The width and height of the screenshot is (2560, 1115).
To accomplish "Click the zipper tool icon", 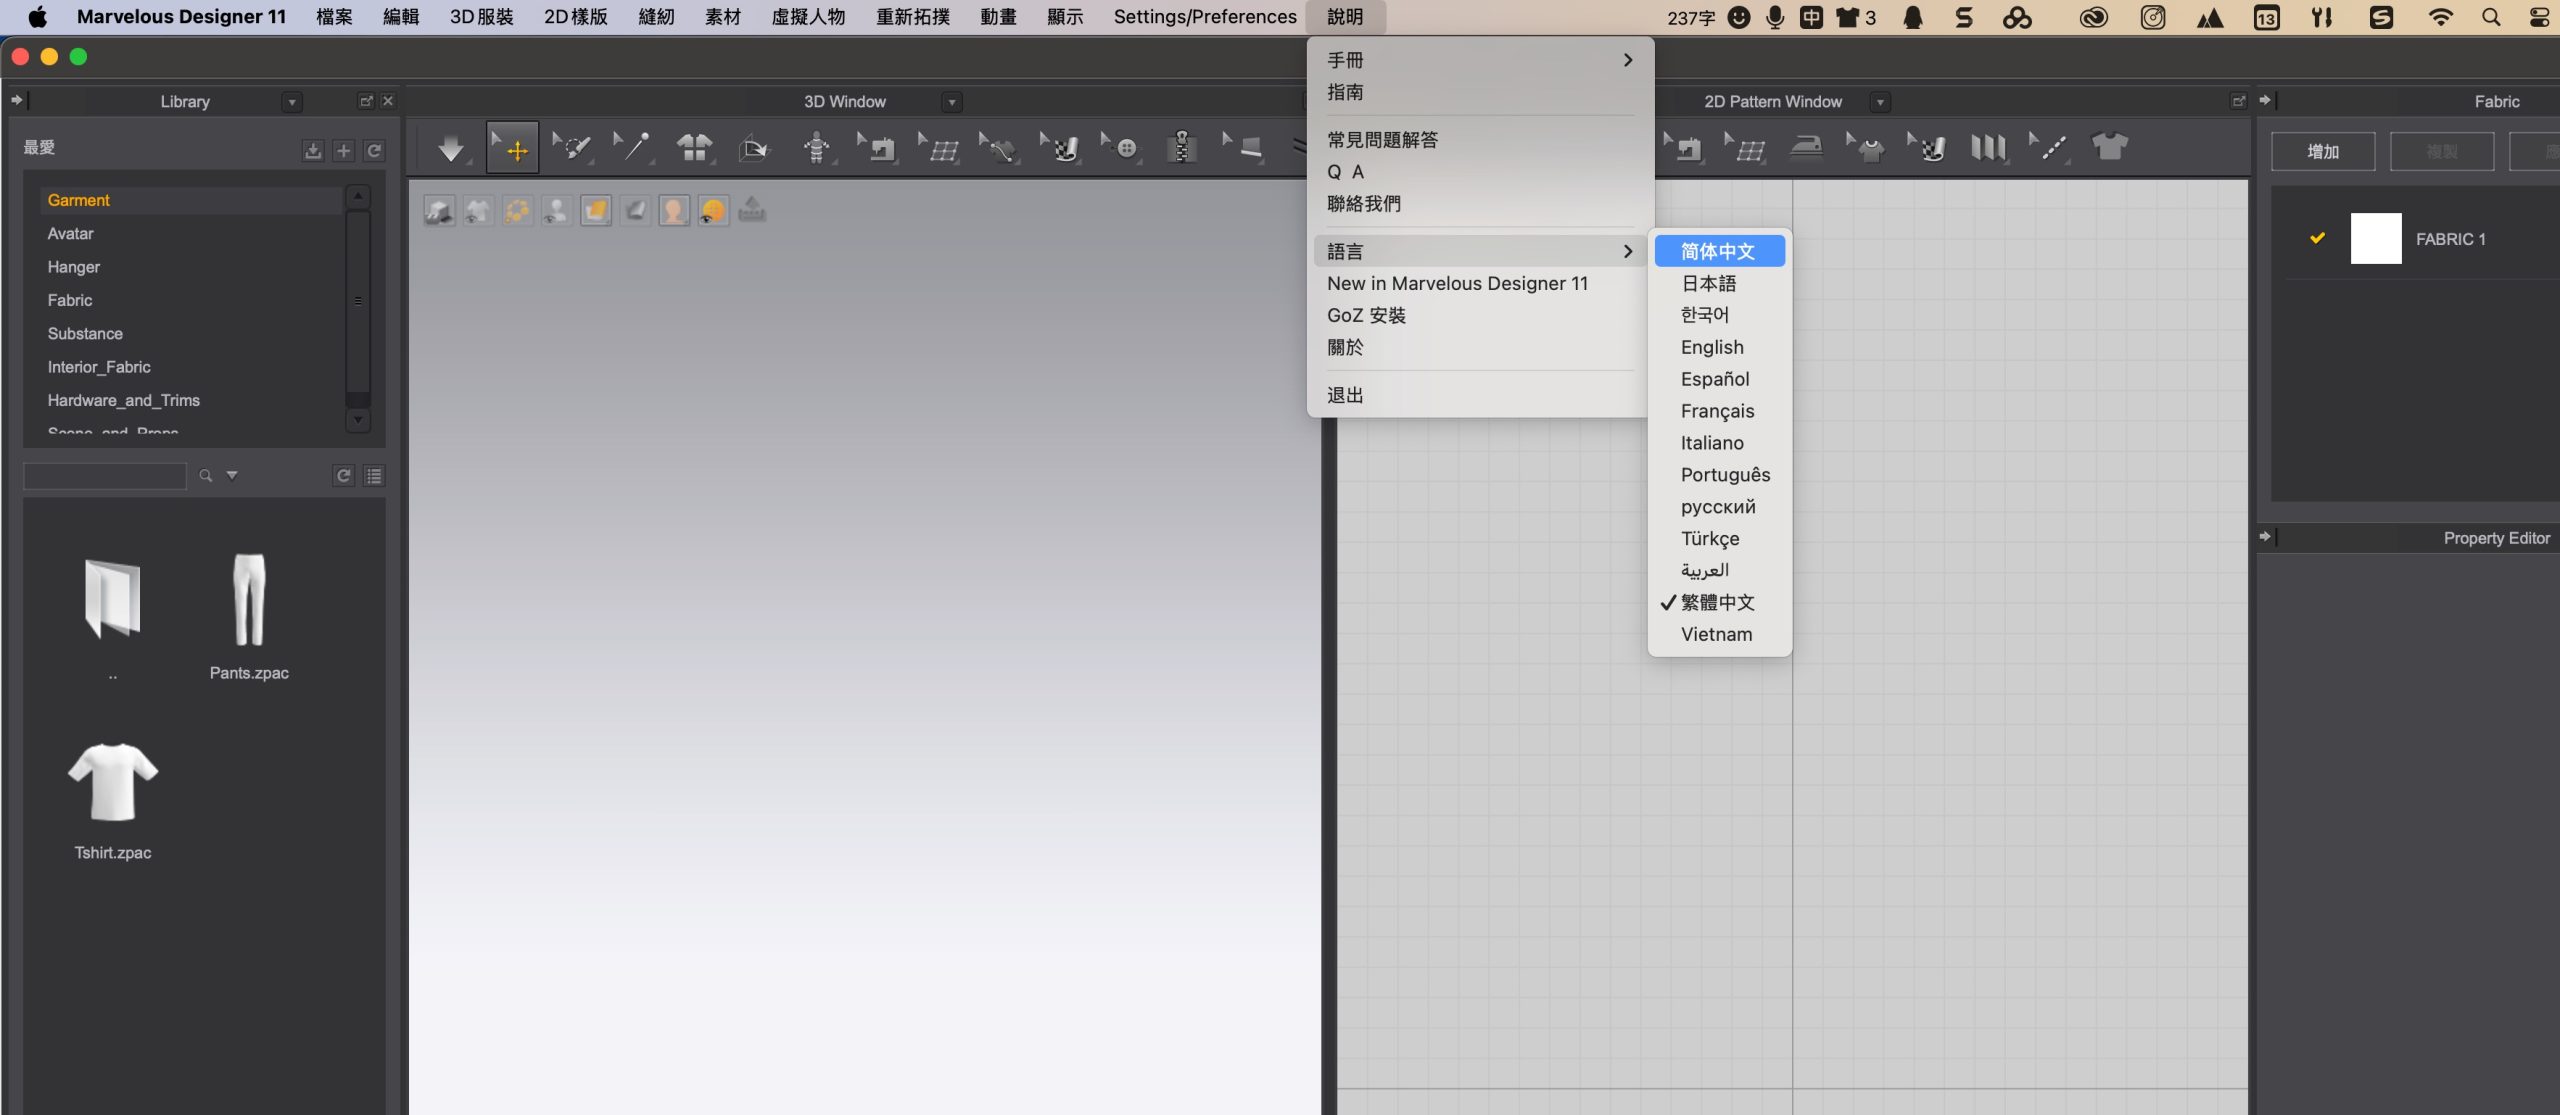I will pyautogui.click(x=1181, y=149).
